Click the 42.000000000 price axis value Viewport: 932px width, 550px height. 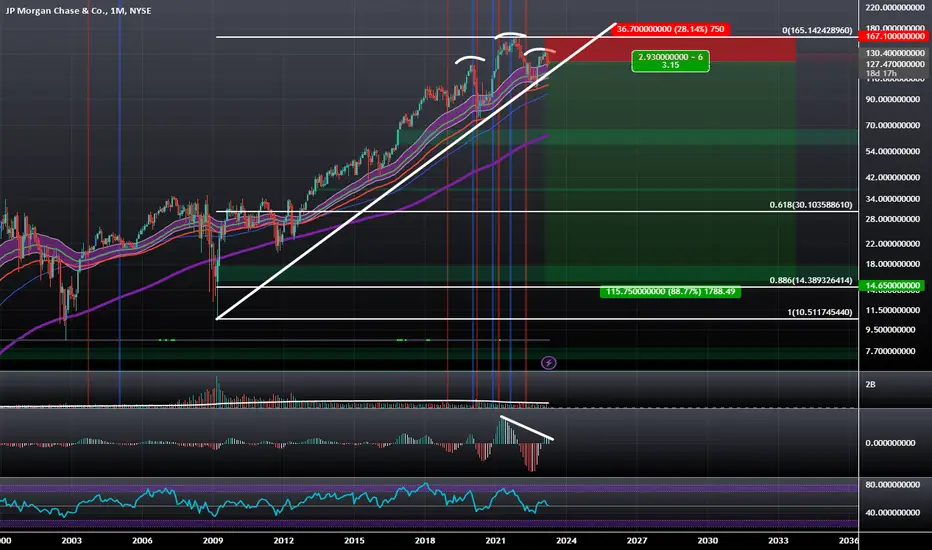click(893, 177)
